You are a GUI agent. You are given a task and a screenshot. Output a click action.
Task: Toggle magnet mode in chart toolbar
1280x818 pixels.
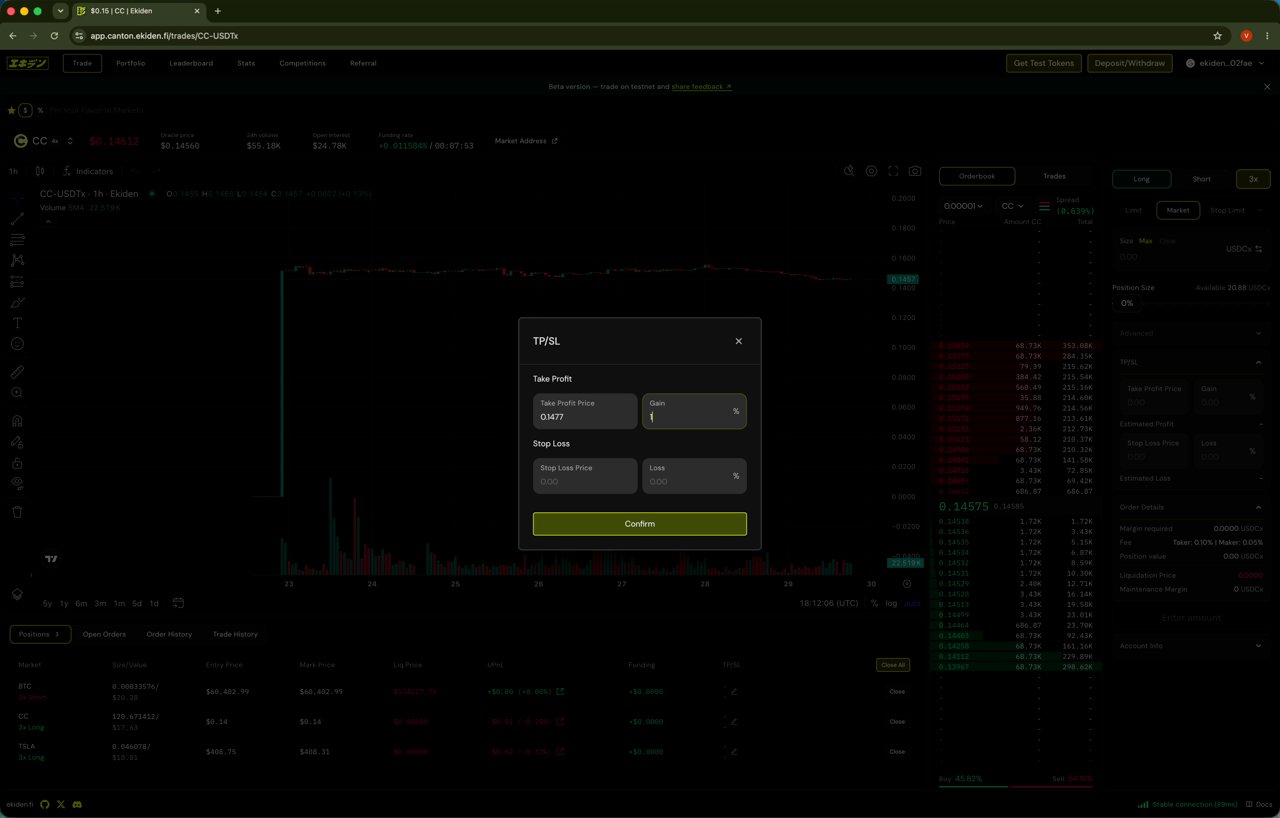17,421
